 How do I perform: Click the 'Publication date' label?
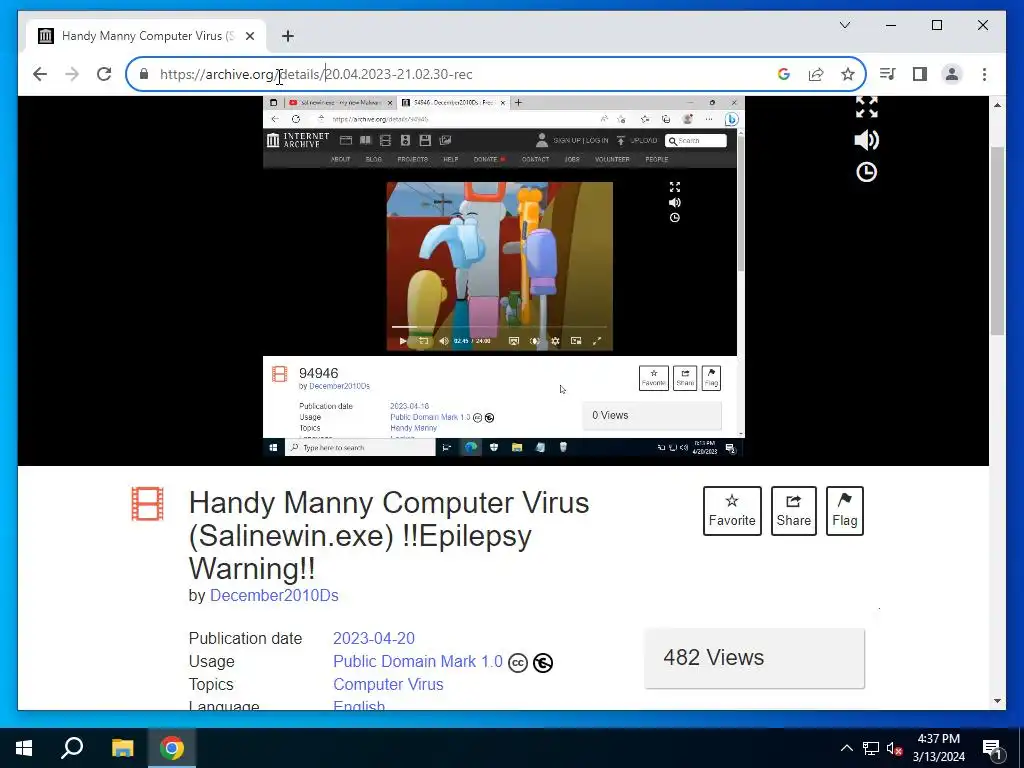pyautogui.click(x=246, y=638)
